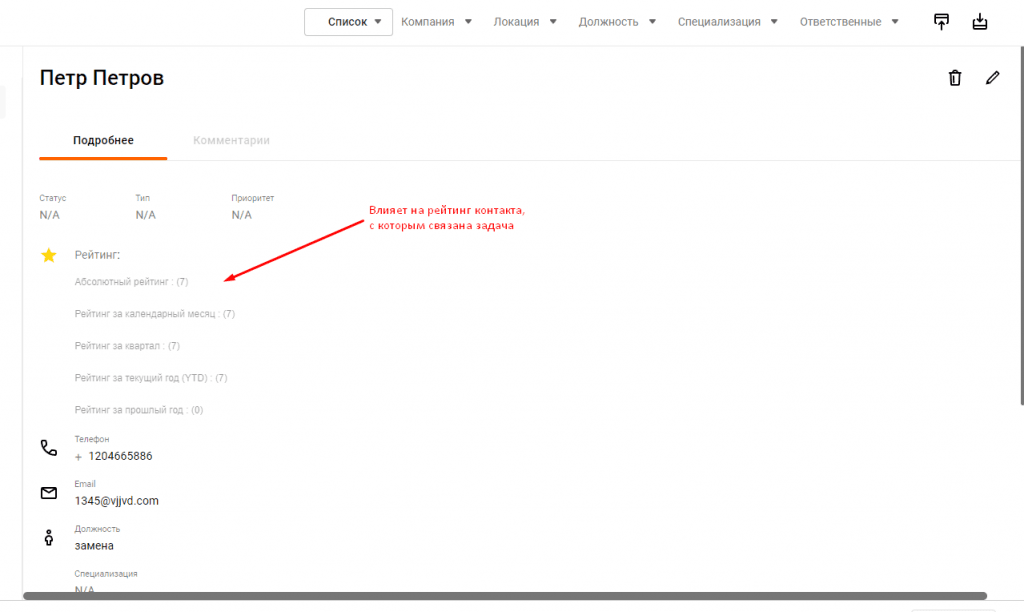Click the yellow star rating icon
Screen dimensions: 1024x612
tap(48, 256)
